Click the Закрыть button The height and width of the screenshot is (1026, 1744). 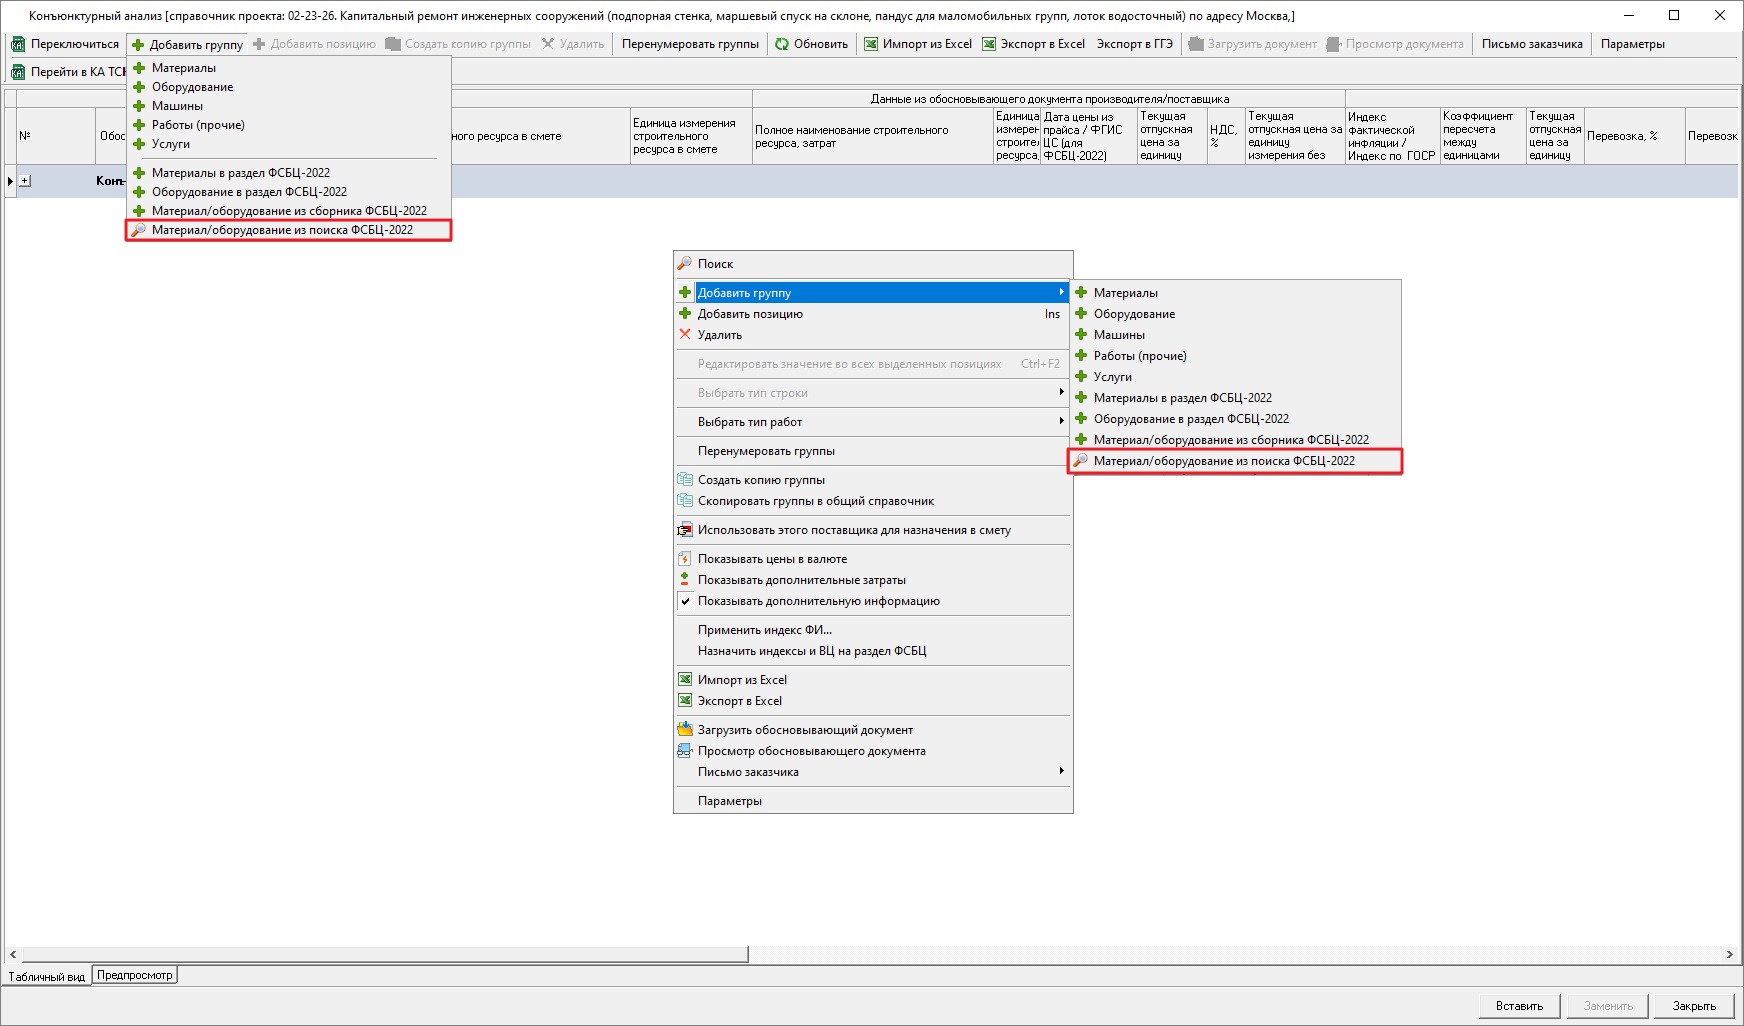point(1694,1006)
